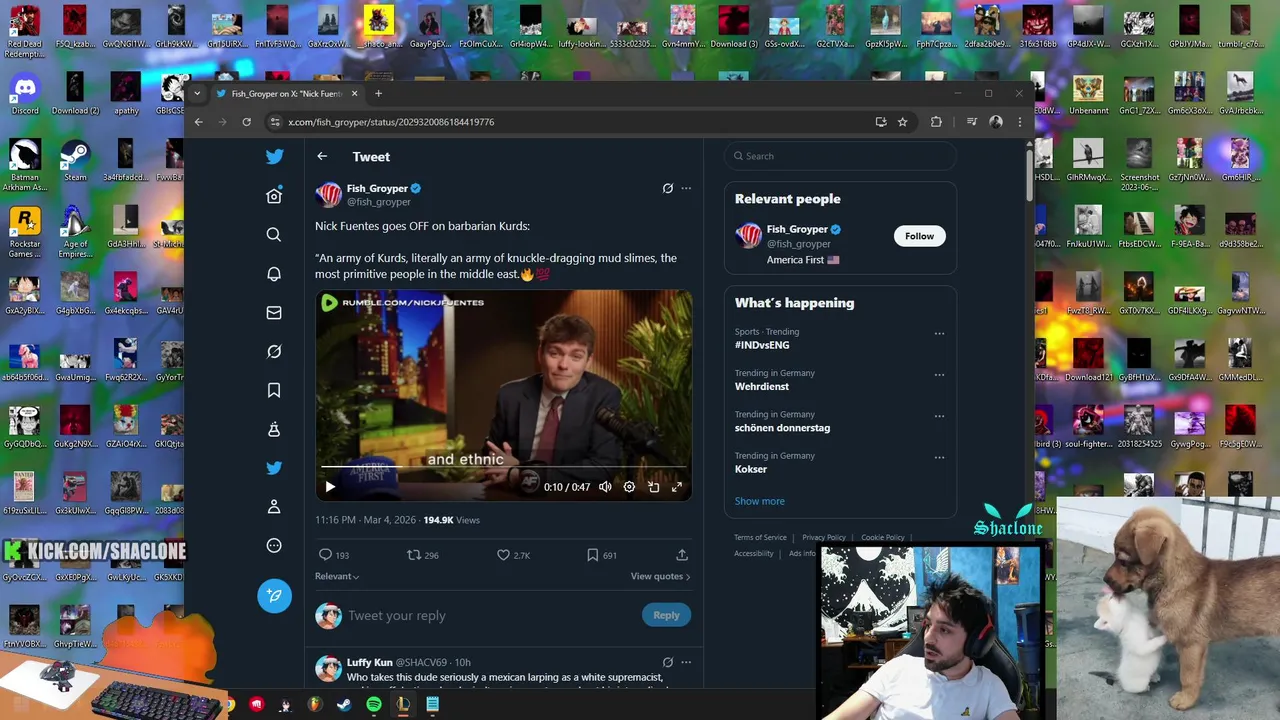Open Steam from the taskbar
The width and height of the screenshot is (1280, 720).
coord(343,705)
